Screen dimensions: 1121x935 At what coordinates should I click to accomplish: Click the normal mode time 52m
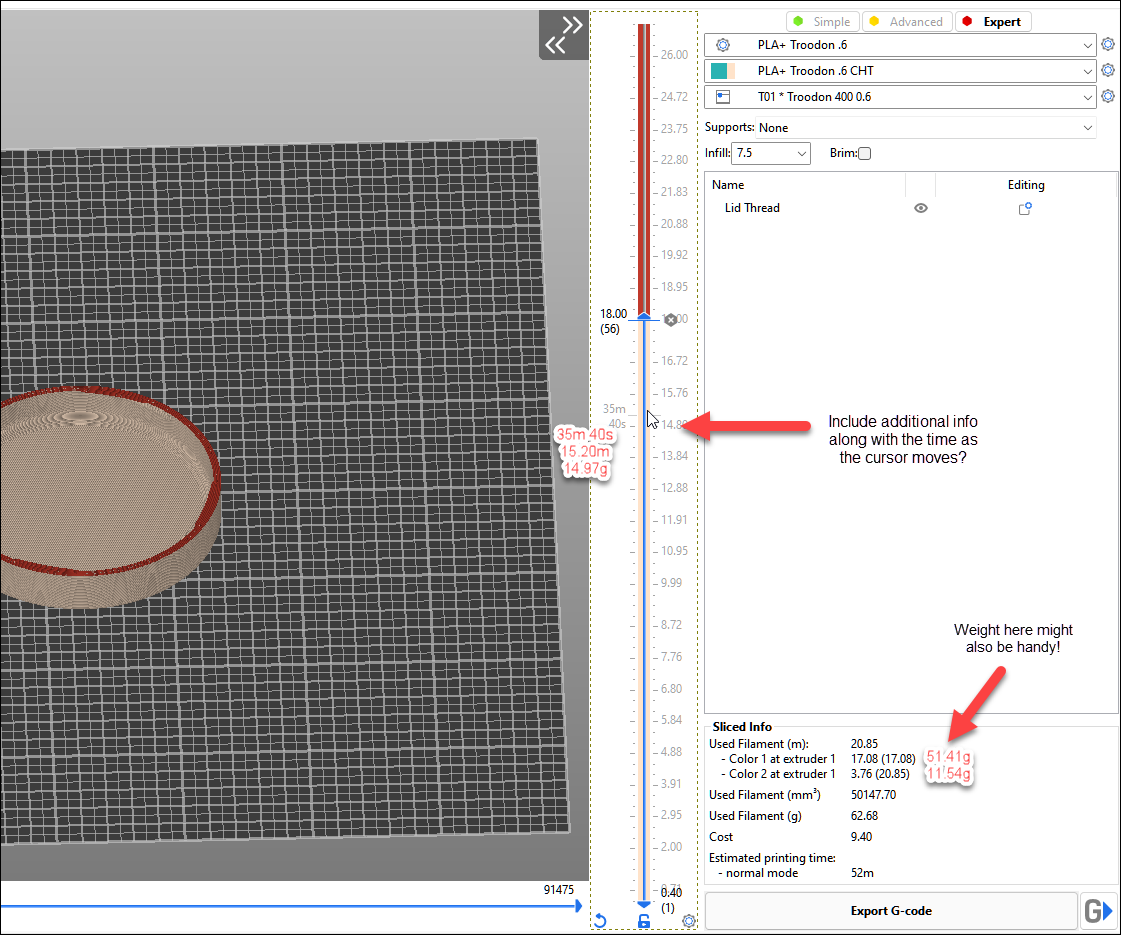pos(862,873)
